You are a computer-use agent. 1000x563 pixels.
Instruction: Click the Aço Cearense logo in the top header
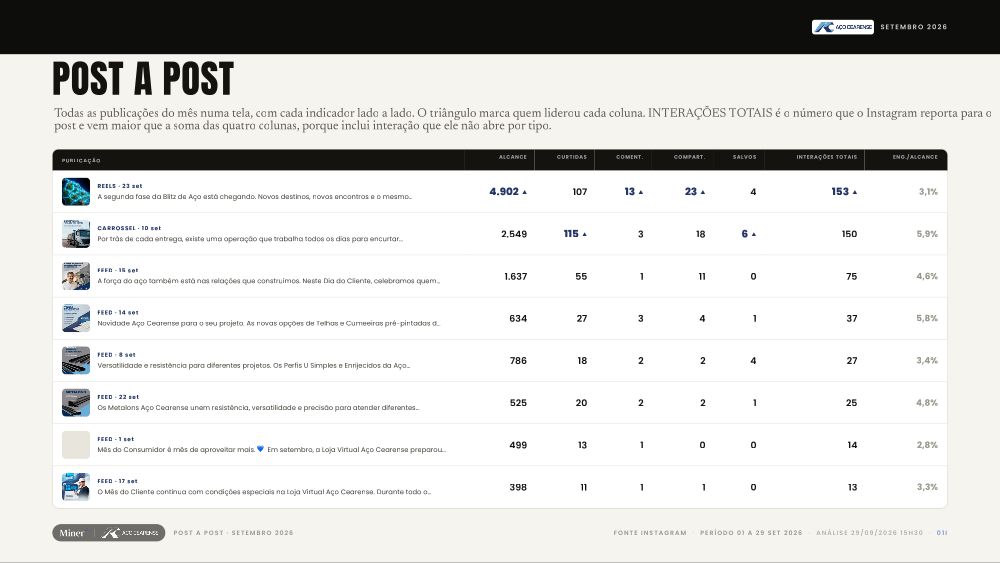[842, 27]
